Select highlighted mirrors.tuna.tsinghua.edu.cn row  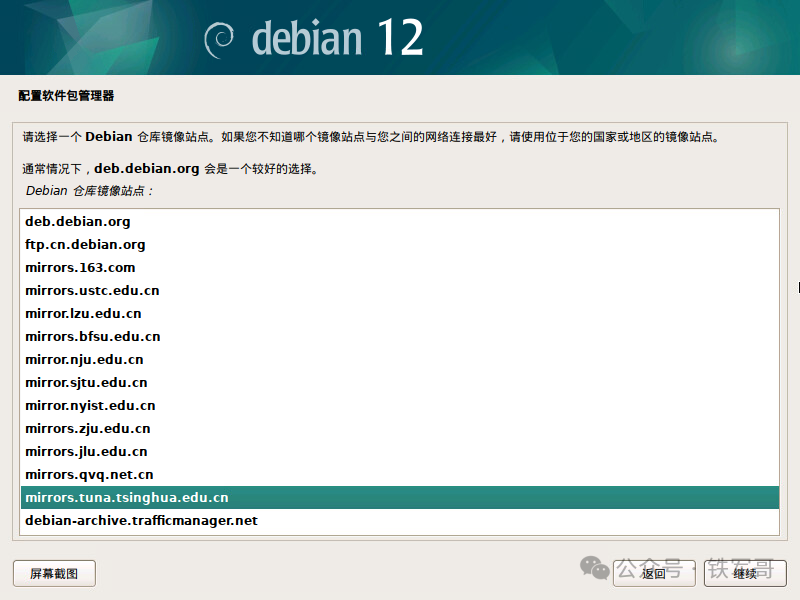400,497
